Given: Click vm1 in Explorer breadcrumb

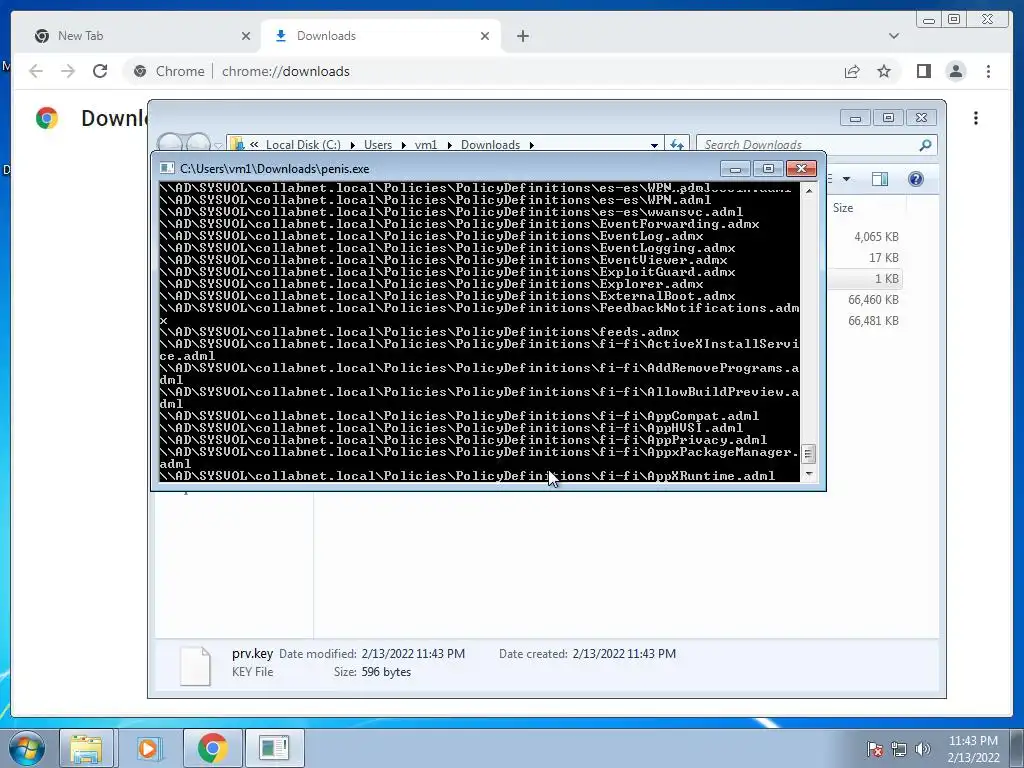Looking at the screenshot, I should click(x=426, y=144).
